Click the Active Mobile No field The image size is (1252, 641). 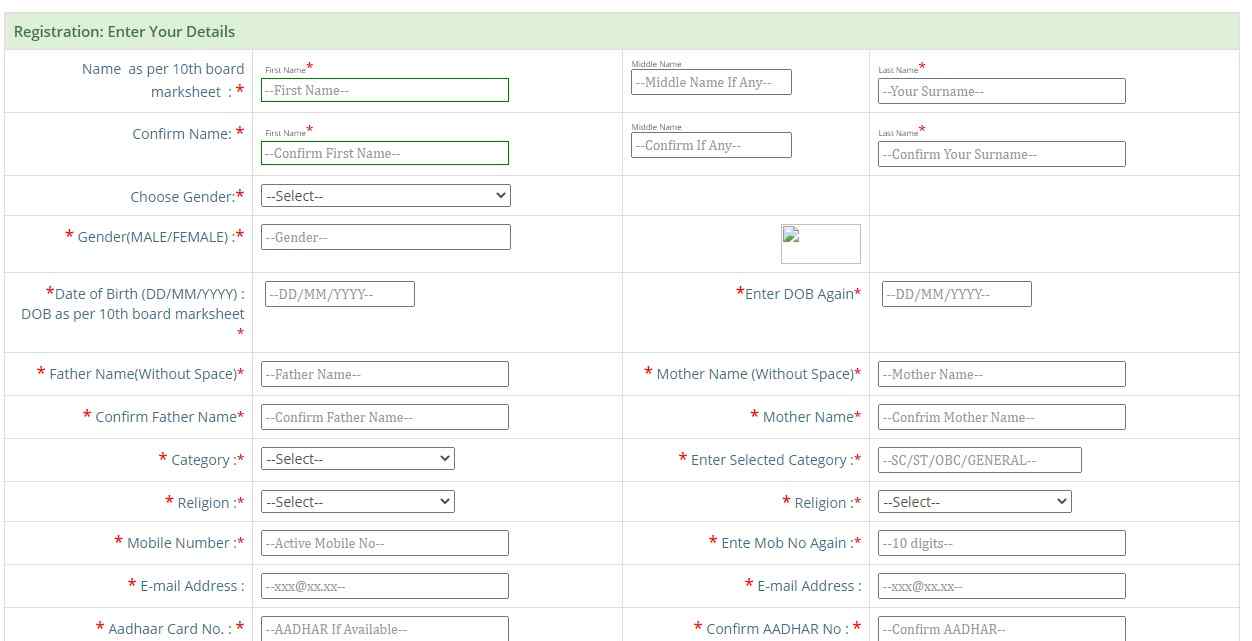point(385,543)
